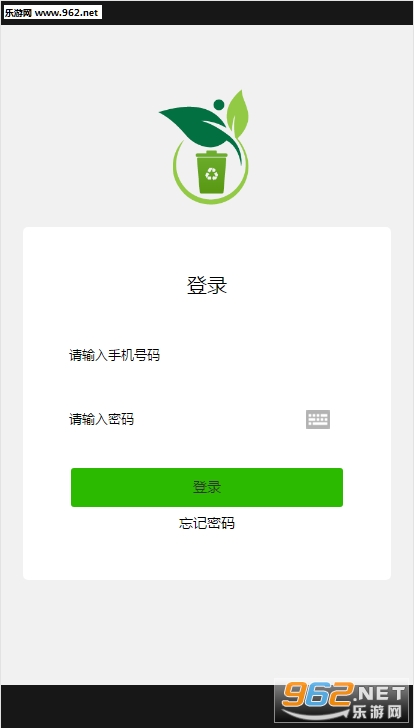This screenshot has height=728, width=414.
Task: Focus the 请输入密码 password field
Action: [186, 419]
